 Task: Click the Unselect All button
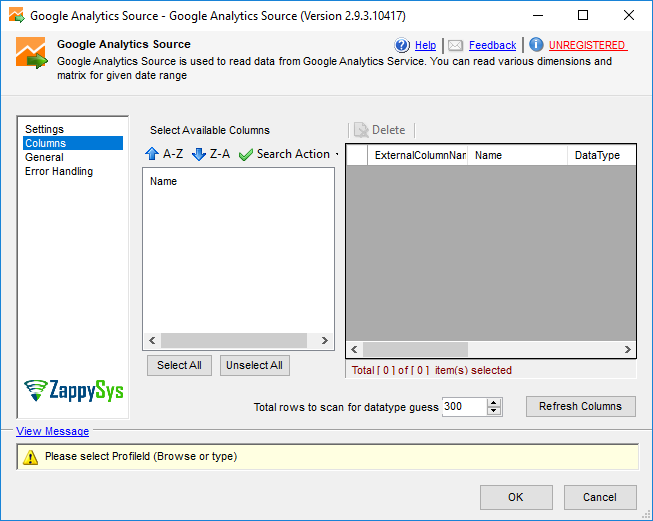pos(254,365)
